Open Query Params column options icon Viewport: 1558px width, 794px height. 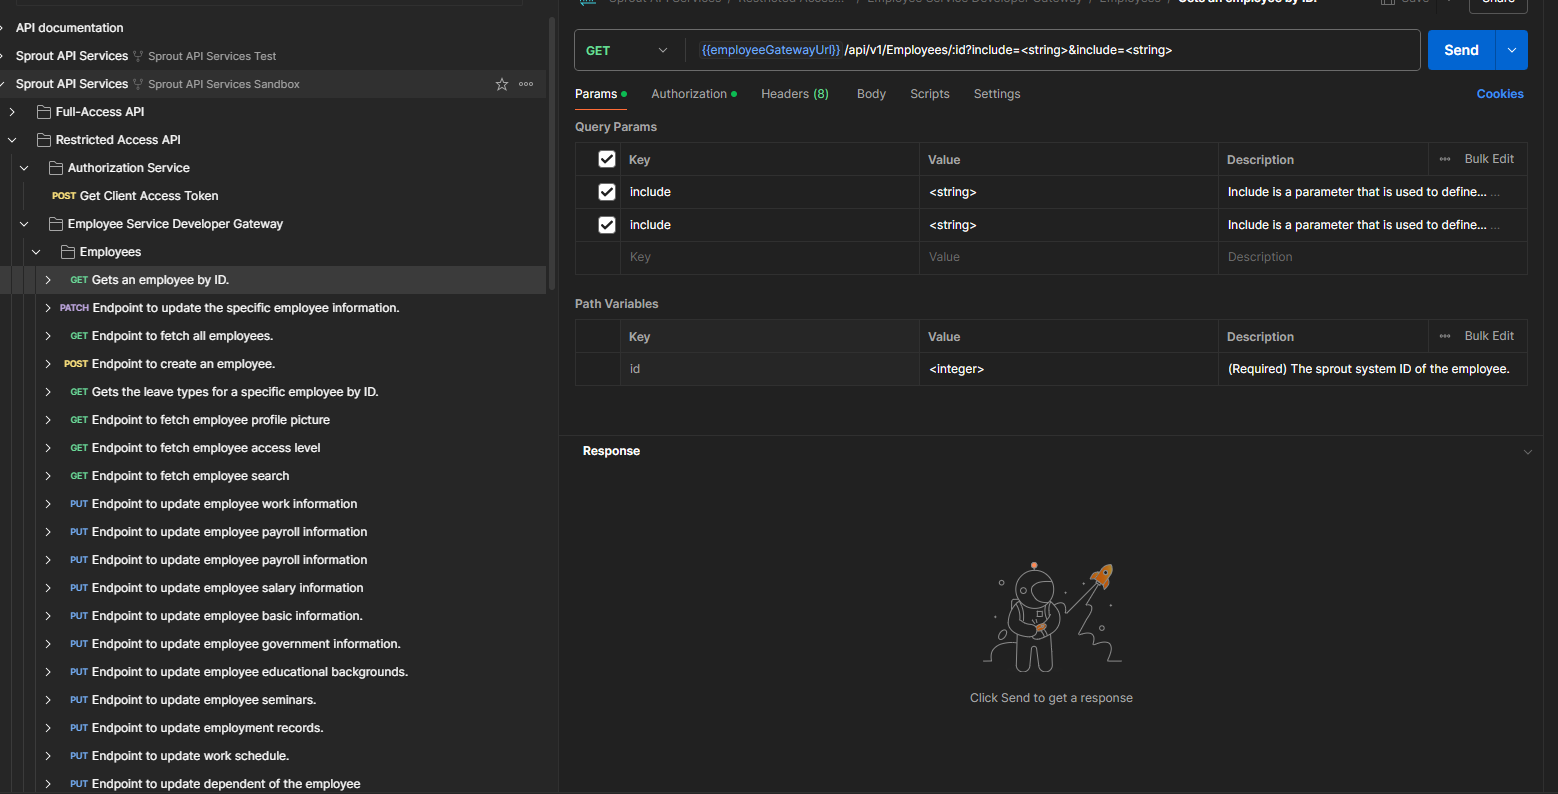click(1445, 159)
